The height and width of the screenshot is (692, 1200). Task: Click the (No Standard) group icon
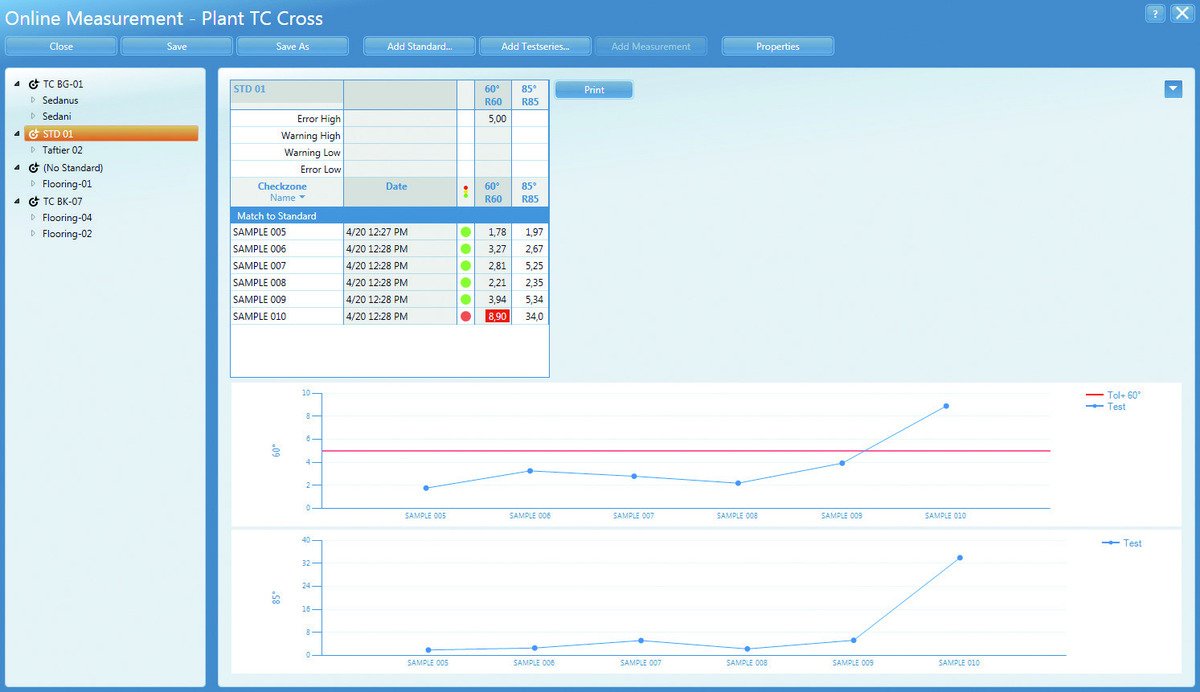[x=33, y=168]
